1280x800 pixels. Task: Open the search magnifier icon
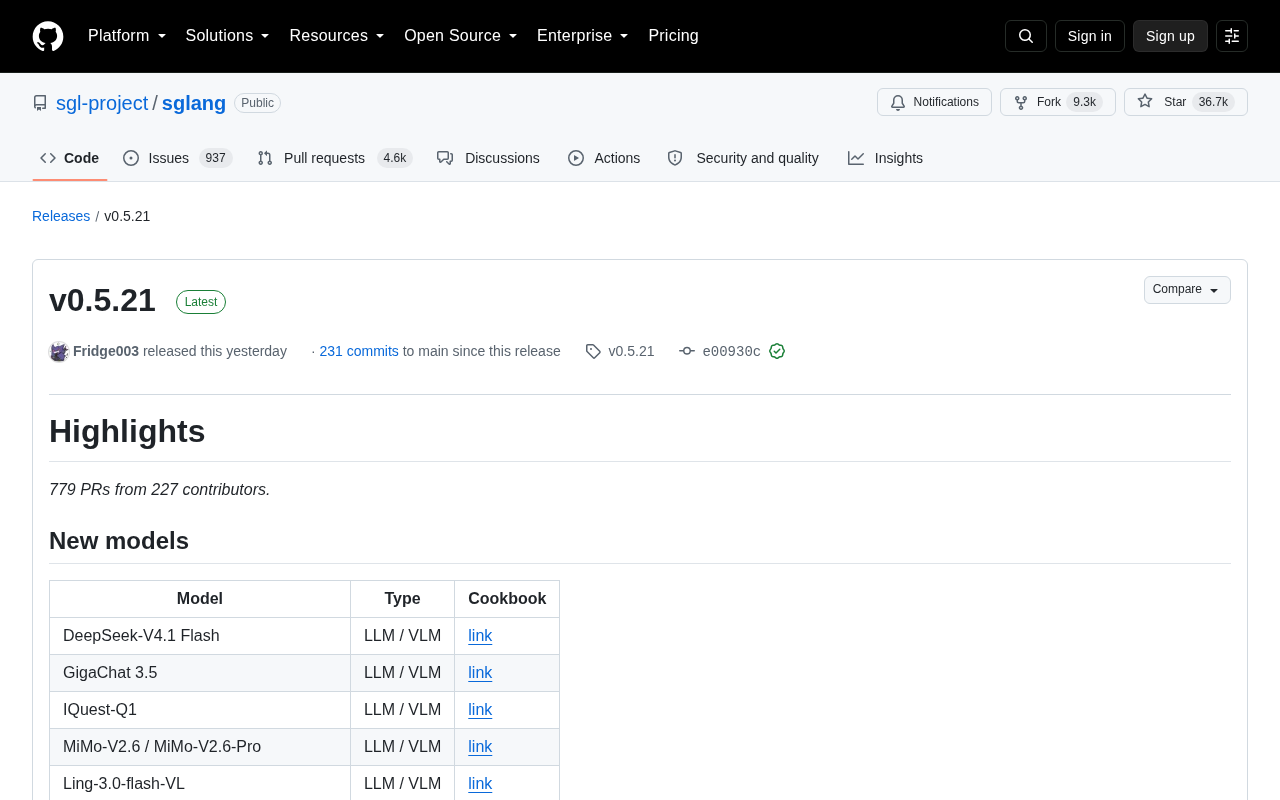[x=1026, y=36]
